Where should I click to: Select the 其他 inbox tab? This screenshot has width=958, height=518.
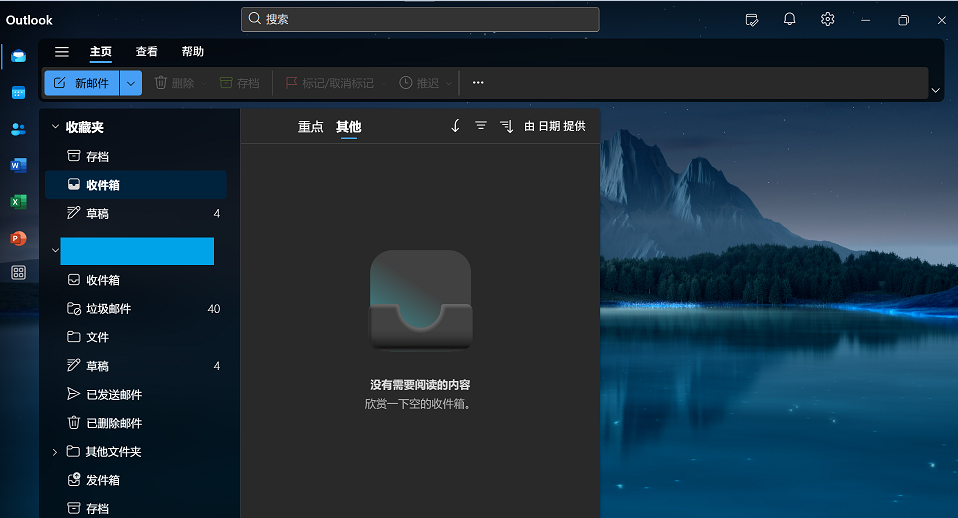pos(348,126)
